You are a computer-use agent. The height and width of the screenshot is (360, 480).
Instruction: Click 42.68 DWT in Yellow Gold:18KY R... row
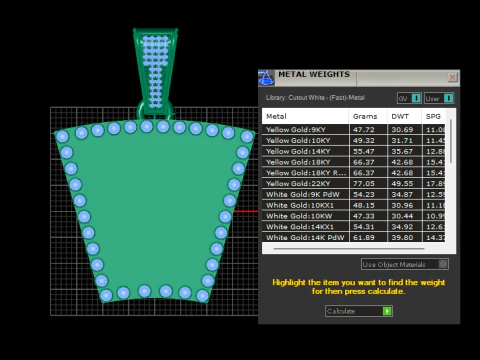pos(402,173)
